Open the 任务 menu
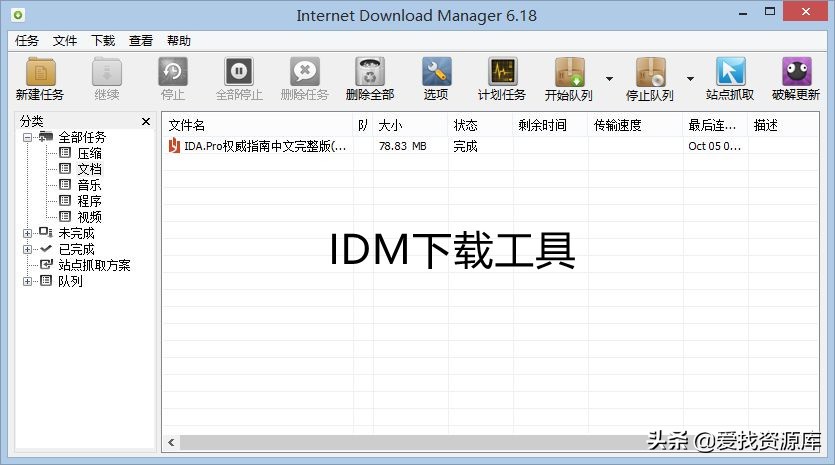The image size is (835, 465). (27, 41)
